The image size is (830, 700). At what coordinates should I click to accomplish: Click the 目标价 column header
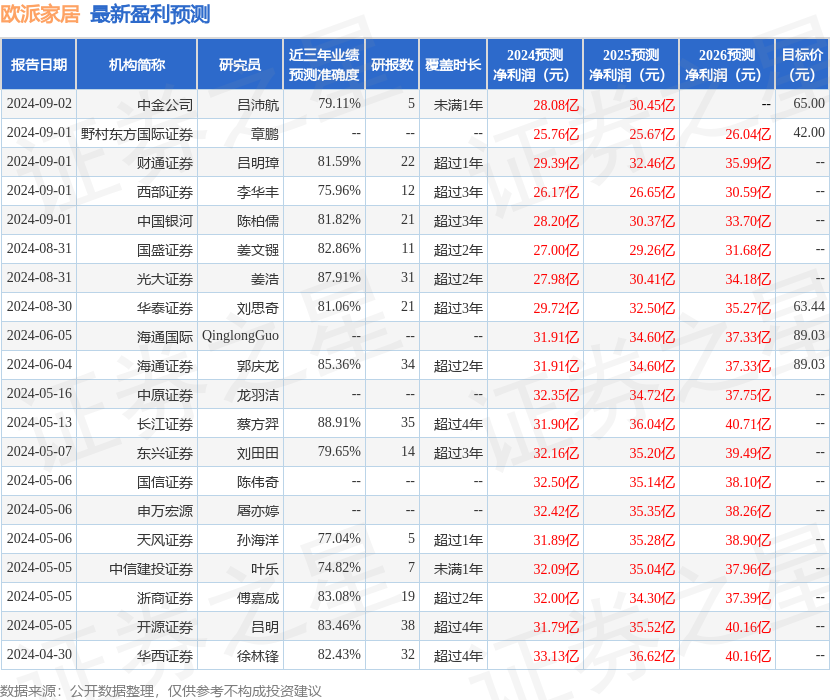point(802,65)
